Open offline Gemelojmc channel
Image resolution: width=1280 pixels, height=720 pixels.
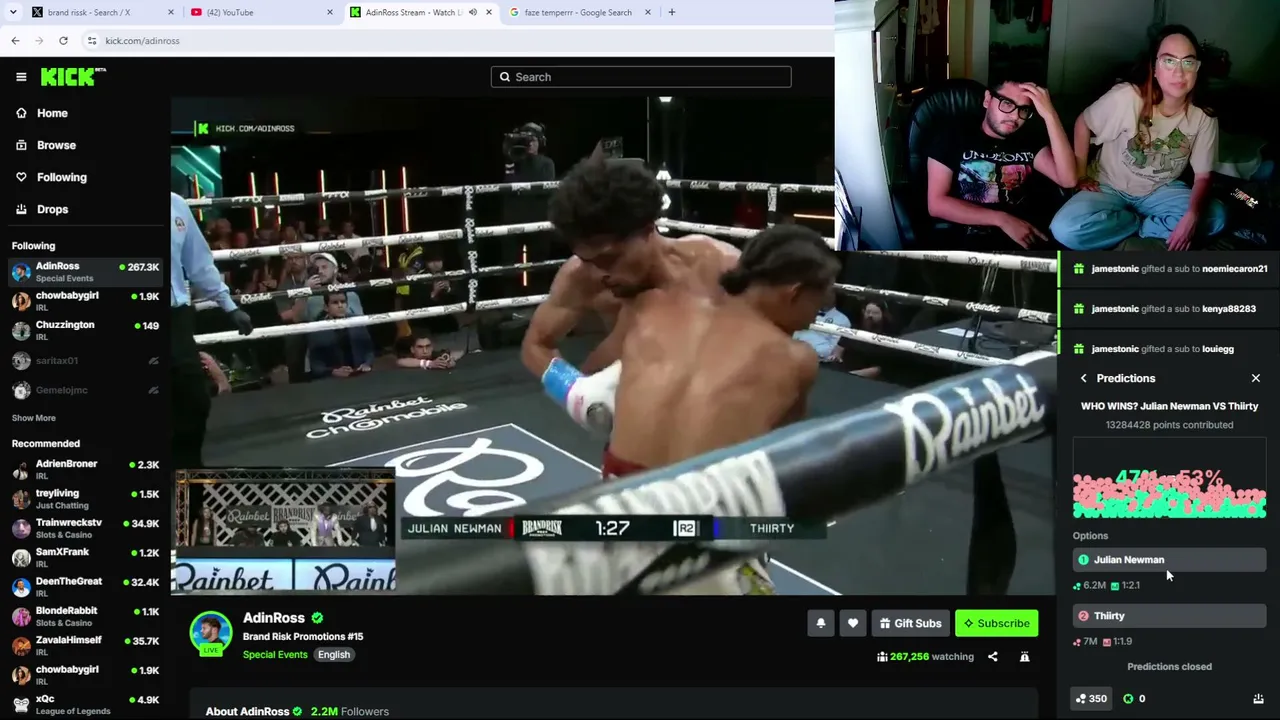85,390
